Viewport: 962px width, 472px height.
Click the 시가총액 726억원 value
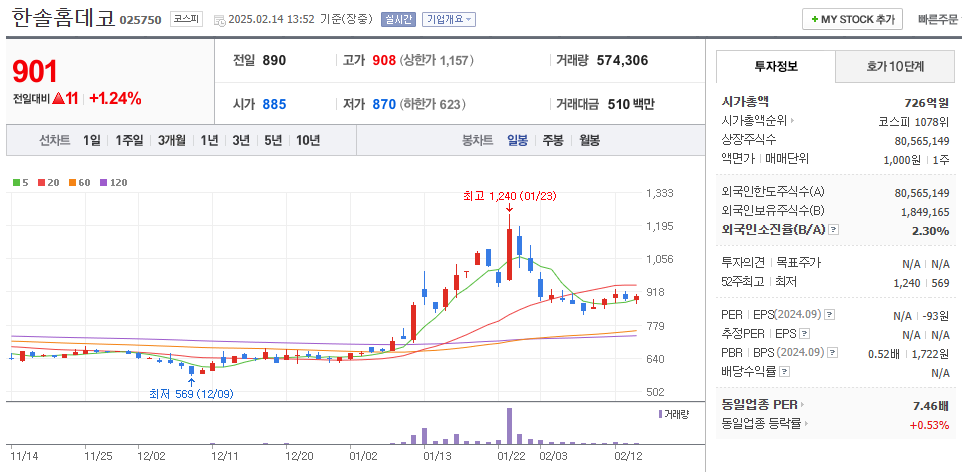pyautogui.click(x=927, y=102)
